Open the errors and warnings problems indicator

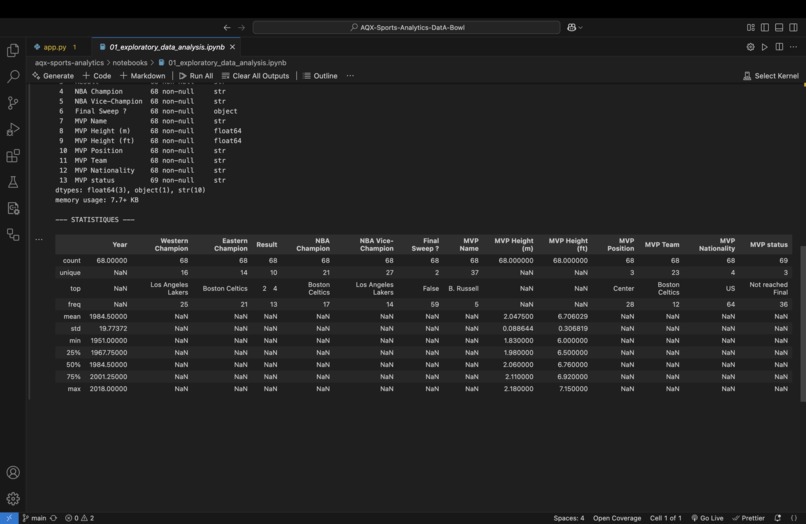click(79, 518)
